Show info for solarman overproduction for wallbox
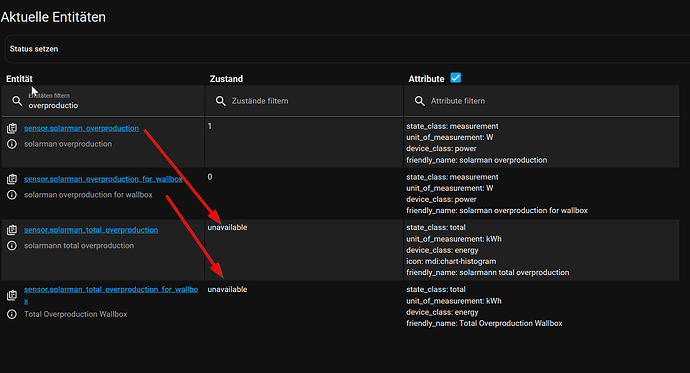The image size is (690, 373). pos(12,194)
